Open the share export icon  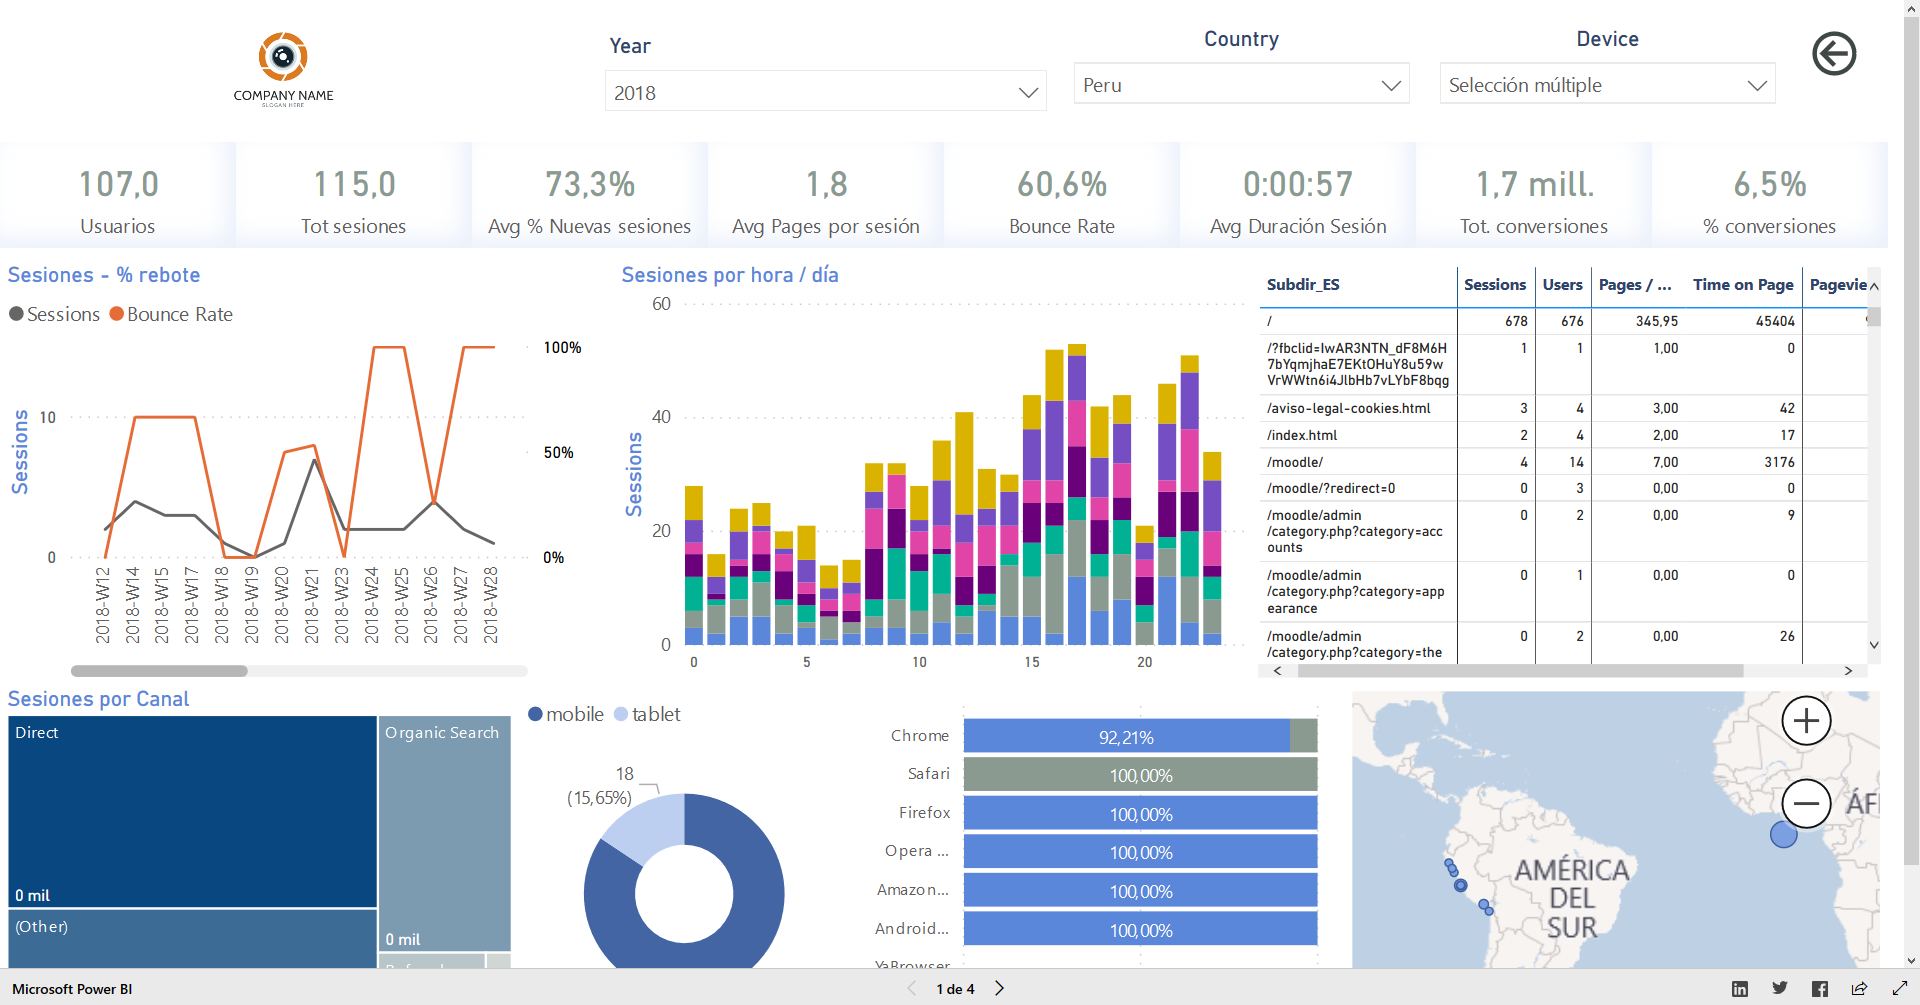pyautogui.click(x=1860, y=989)
